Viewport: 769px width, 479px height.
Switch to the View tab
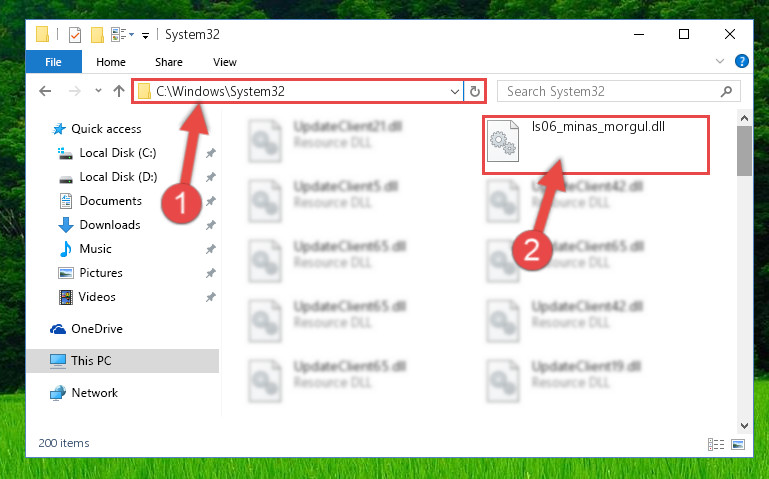(x=225, y=62)
